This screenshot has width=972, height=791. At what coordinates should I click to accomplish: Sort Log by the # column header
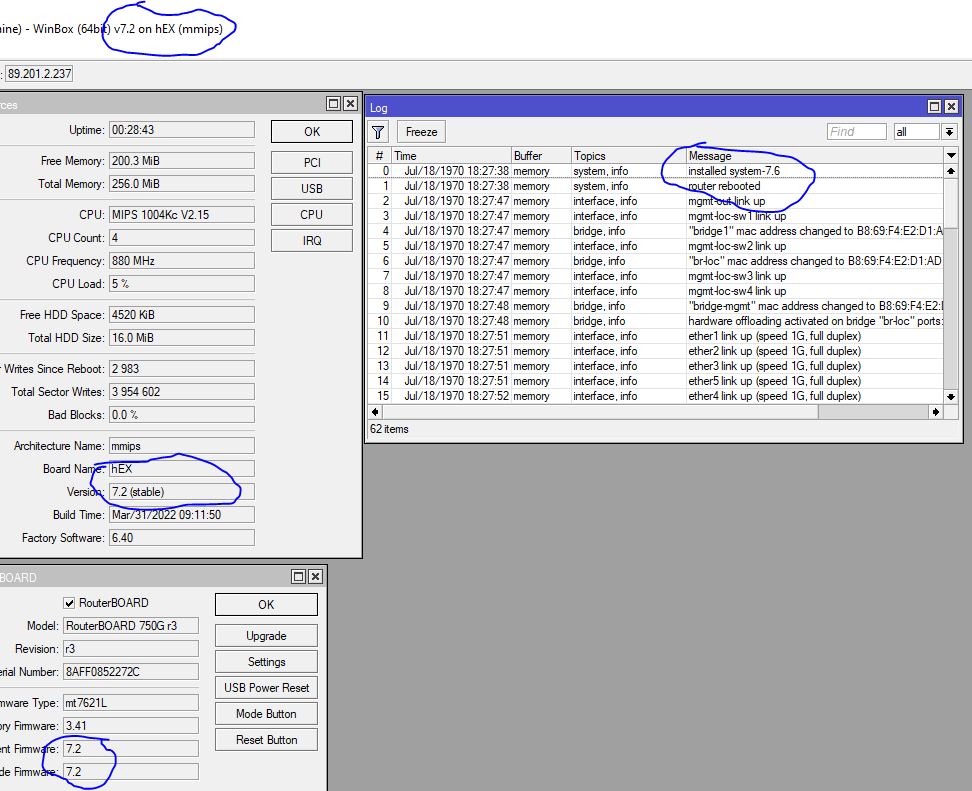[x=379, y=156]
